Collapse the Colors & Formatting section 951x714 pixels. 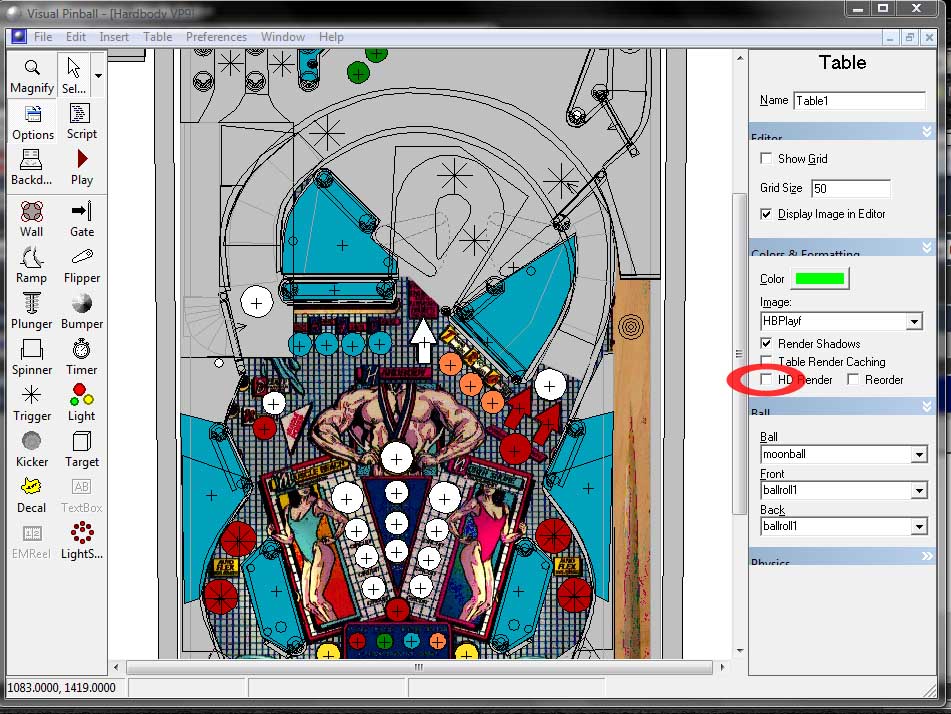click(x=926, y=247)
